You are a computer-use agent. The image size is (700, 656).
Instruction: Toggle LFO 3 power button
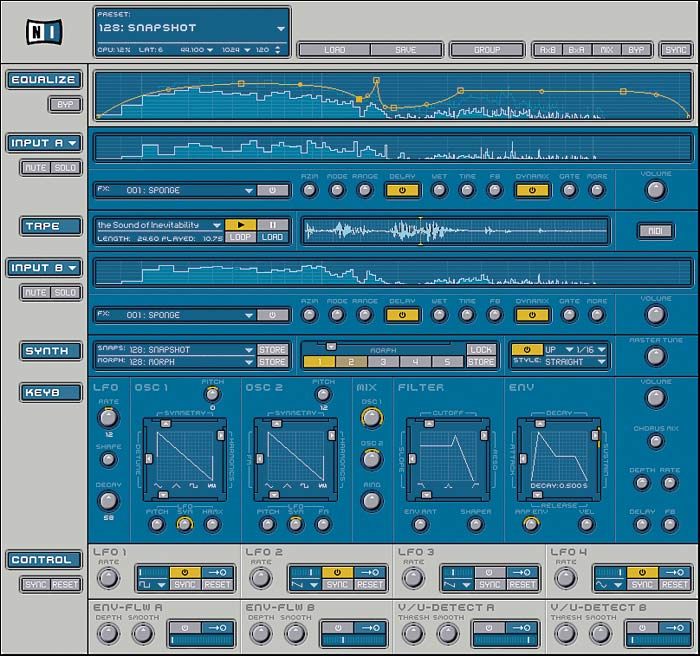click(x=489, y=572)
